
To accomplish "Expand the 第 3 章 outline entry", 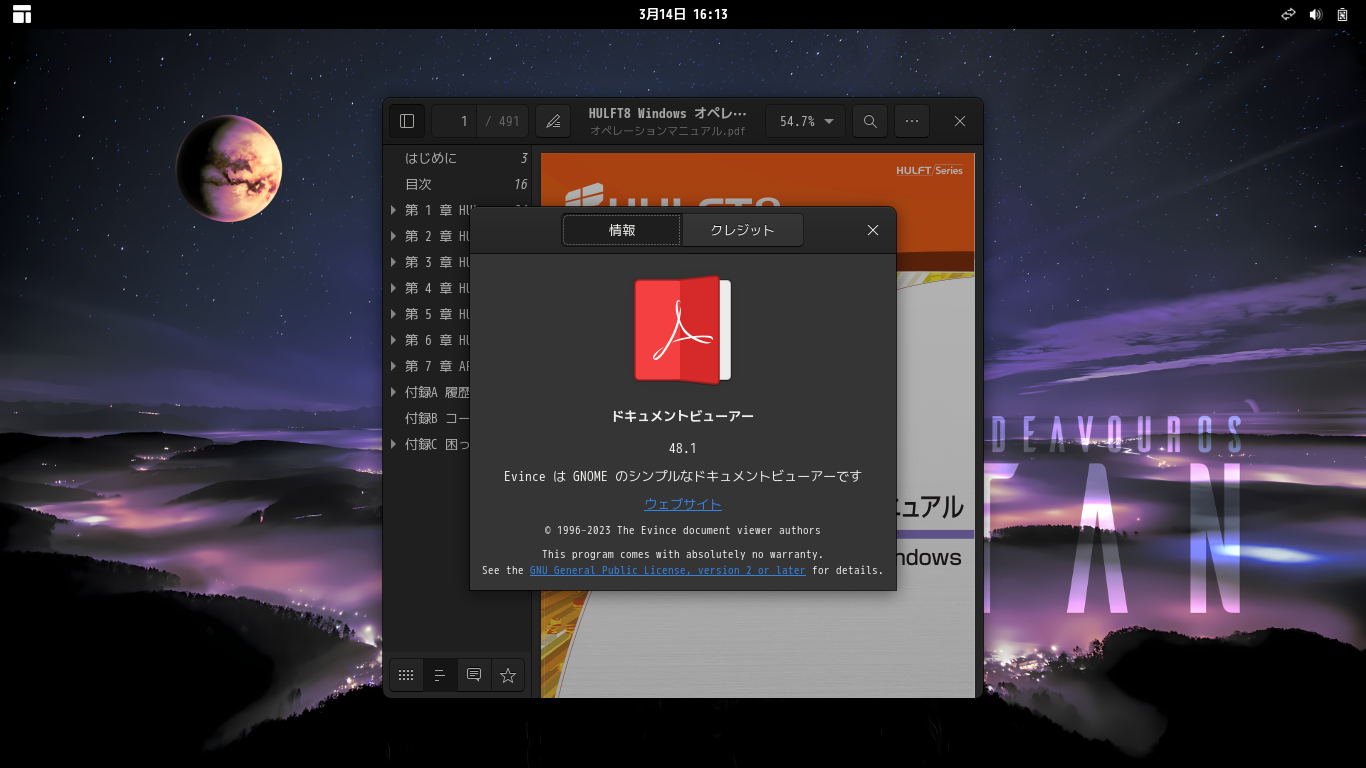I will point(393,262).
